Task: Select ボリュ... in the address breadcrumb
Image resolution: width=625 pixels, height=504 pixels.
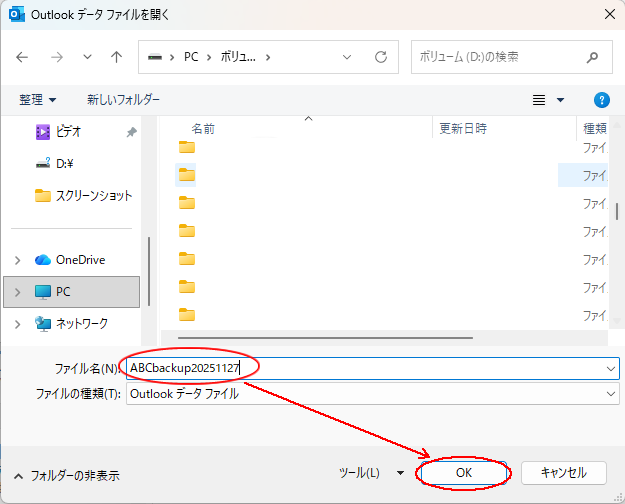Action: tap(238, 57)
